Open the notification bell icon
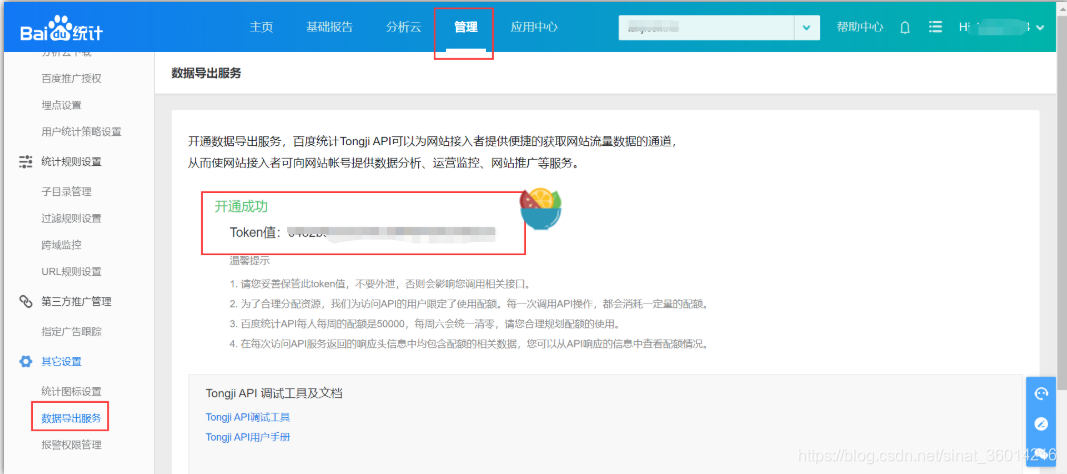 [905, 27]
